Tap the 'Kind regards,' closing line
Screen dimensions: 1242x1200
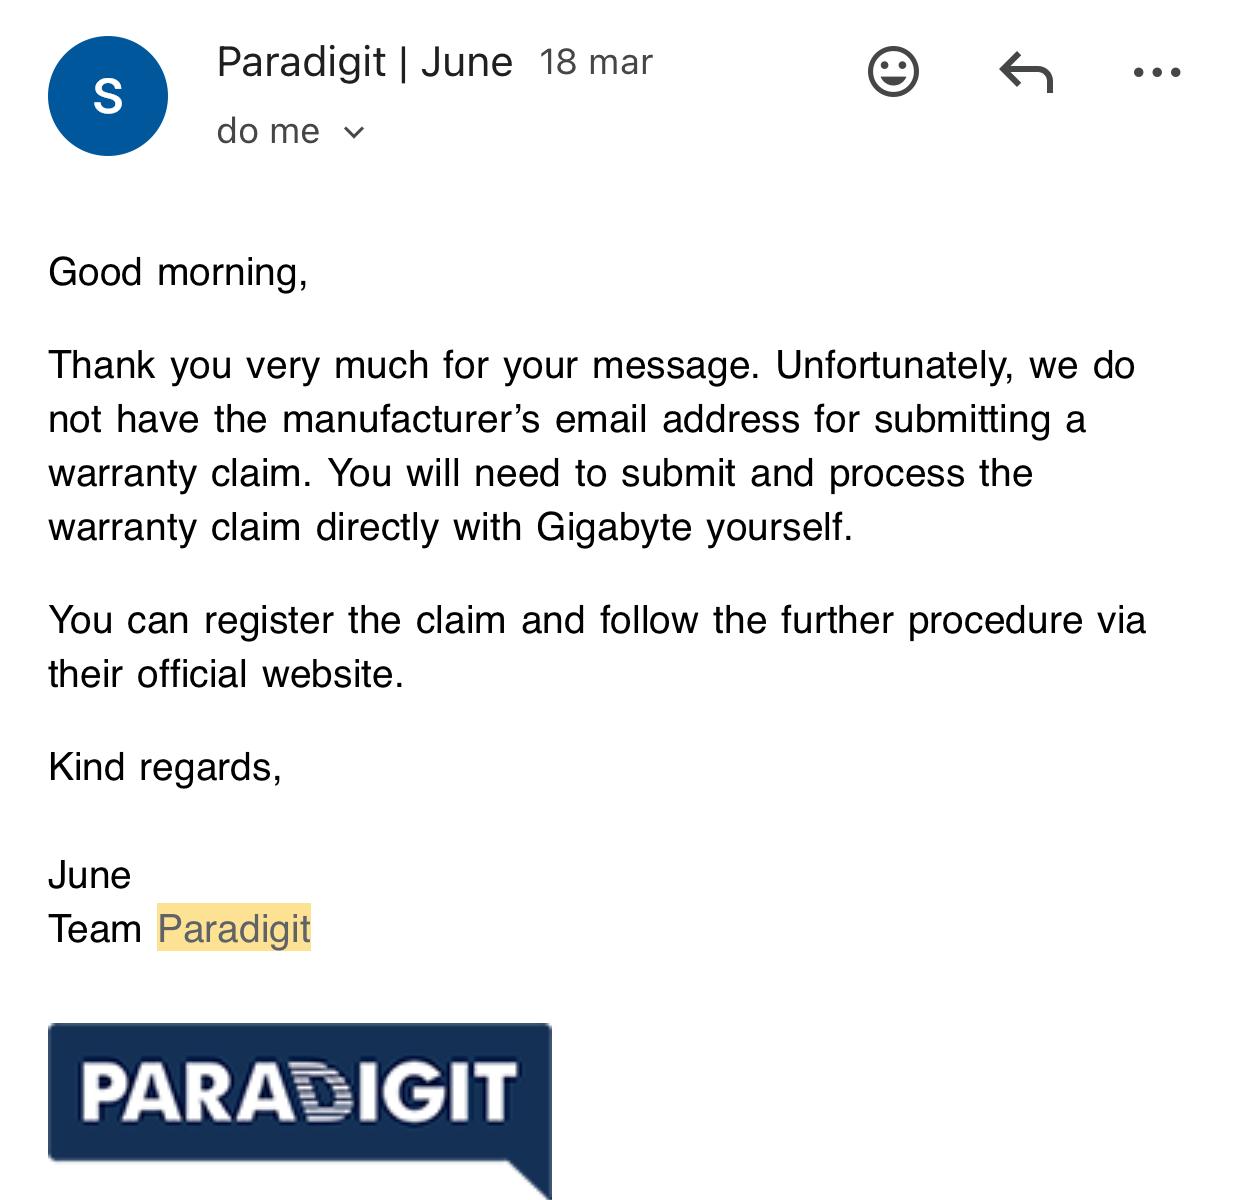pos(165,767)
